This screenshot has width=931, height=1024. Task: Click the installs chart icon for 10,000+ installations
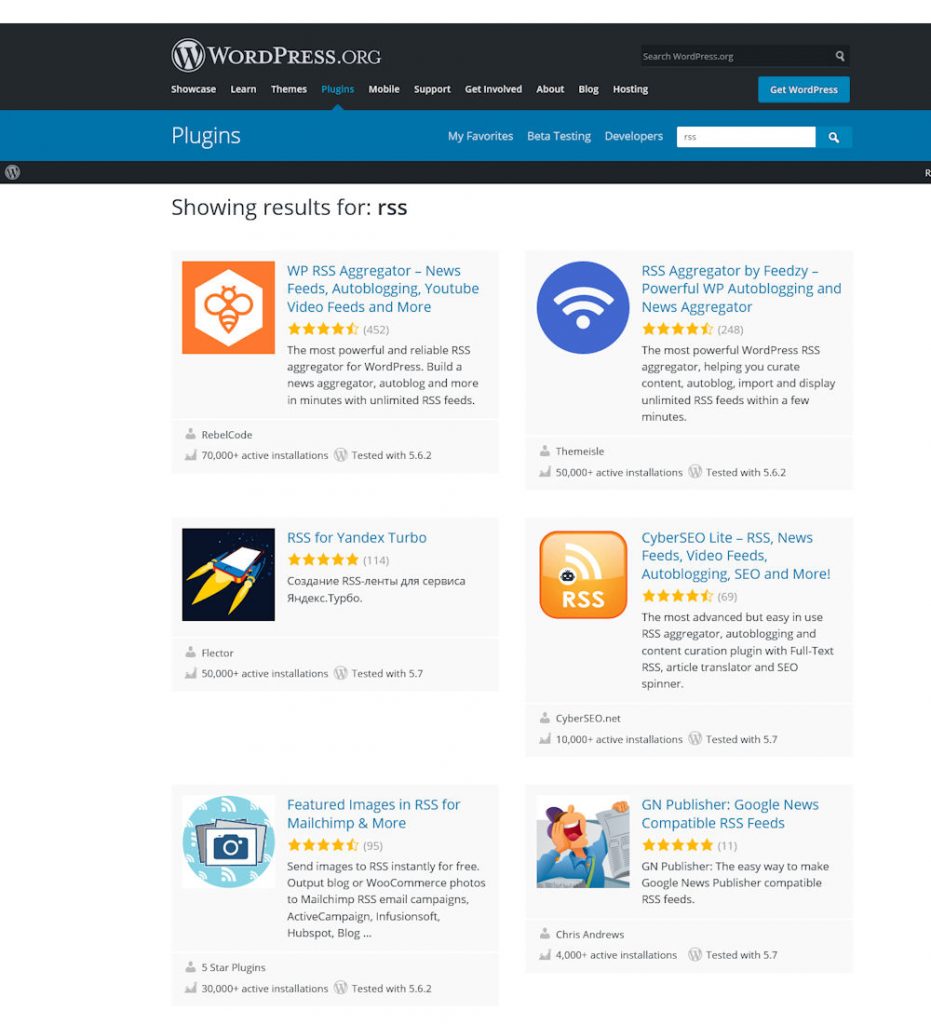pos(545,739)
